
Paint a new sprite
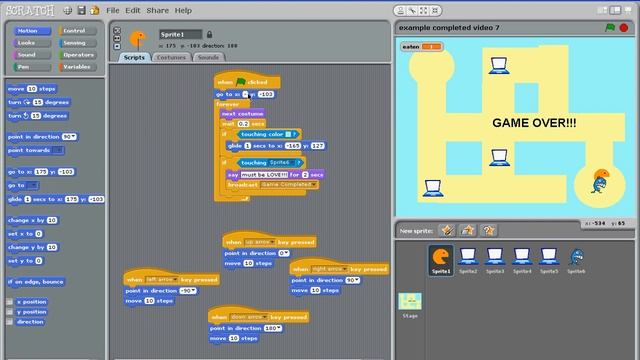click(447, 231)
